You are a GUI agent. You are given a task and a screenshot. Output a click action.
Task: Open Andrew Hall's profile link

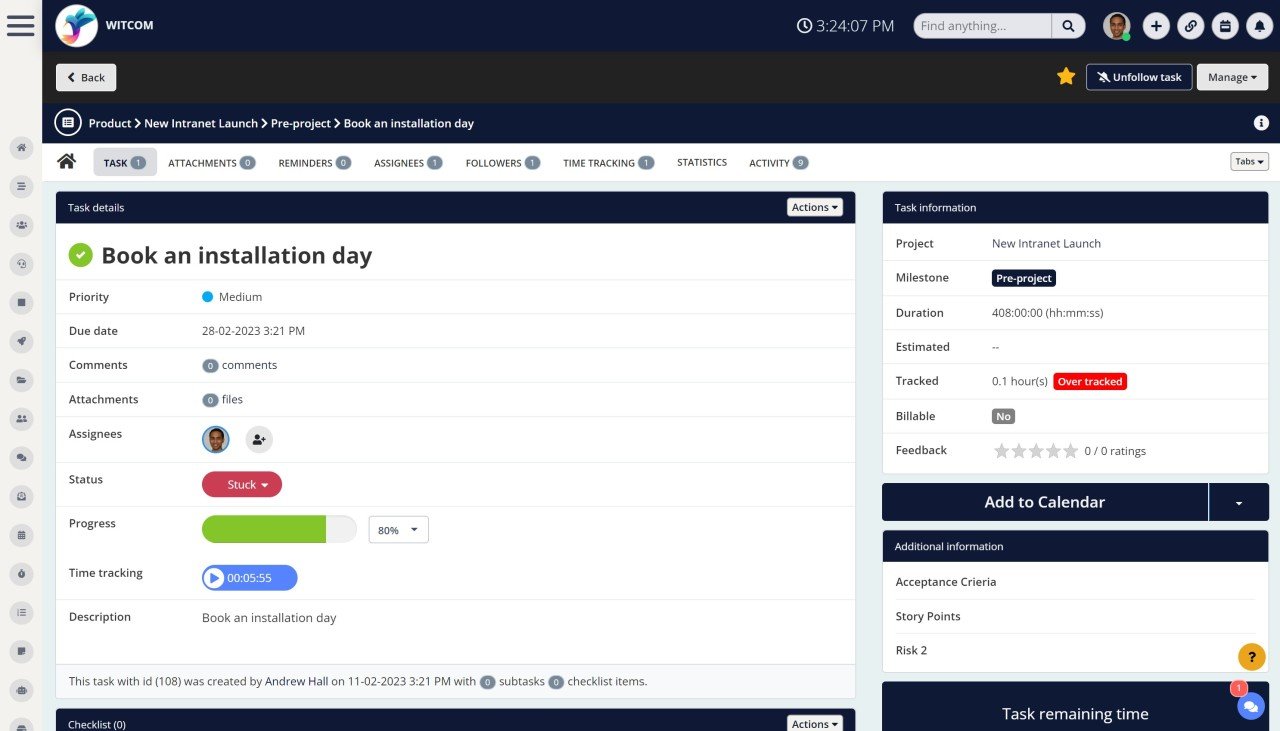point(296,681)
